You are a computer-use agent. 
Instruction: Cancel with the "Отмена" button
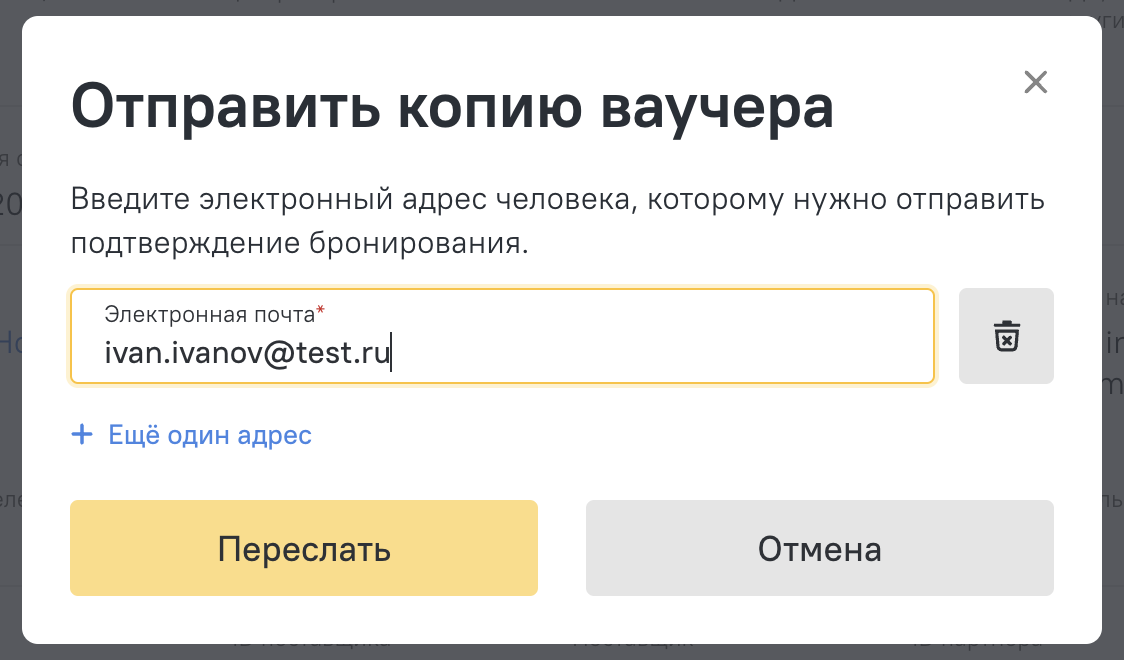819,549
